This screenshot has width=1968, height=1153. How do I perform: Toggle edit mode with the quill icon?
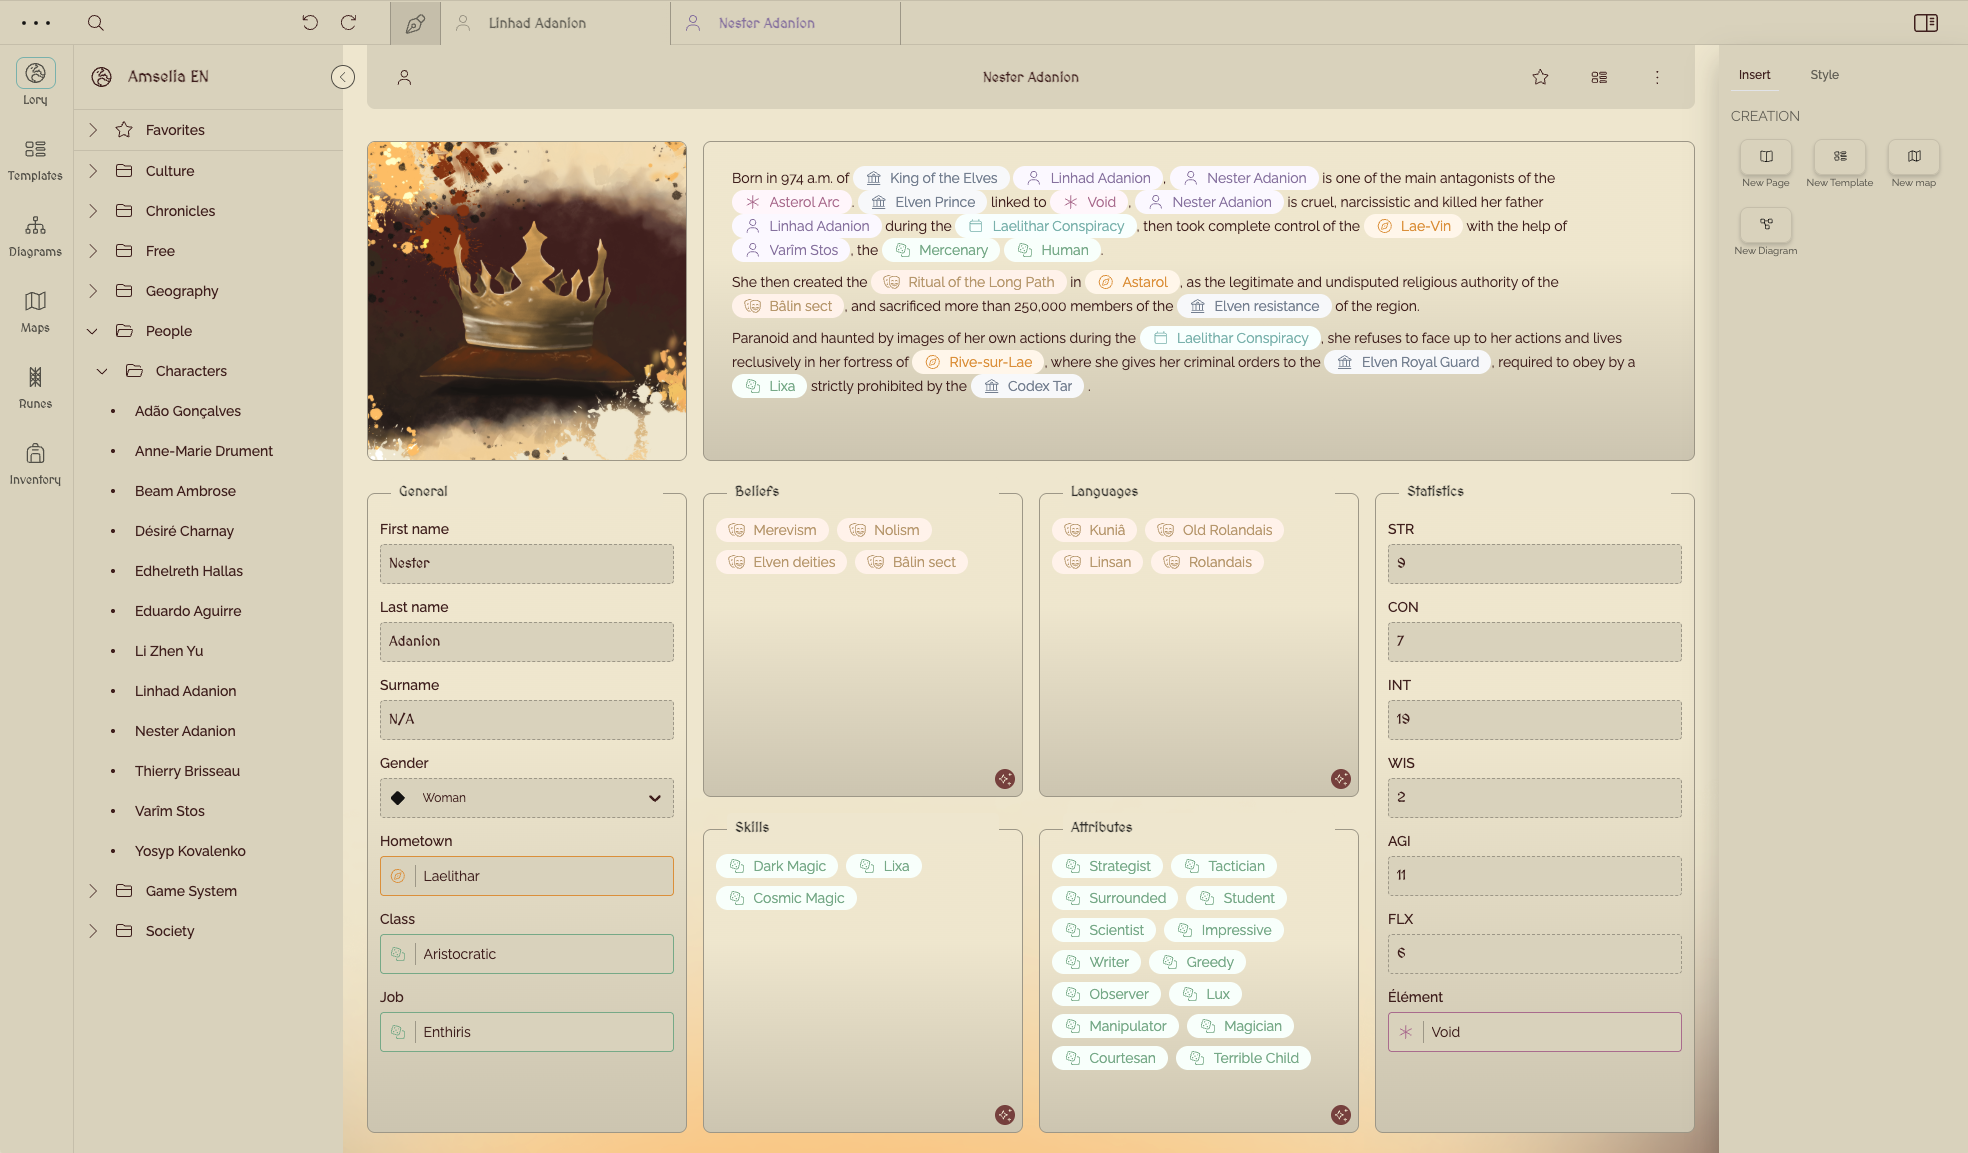coord(415,23)
